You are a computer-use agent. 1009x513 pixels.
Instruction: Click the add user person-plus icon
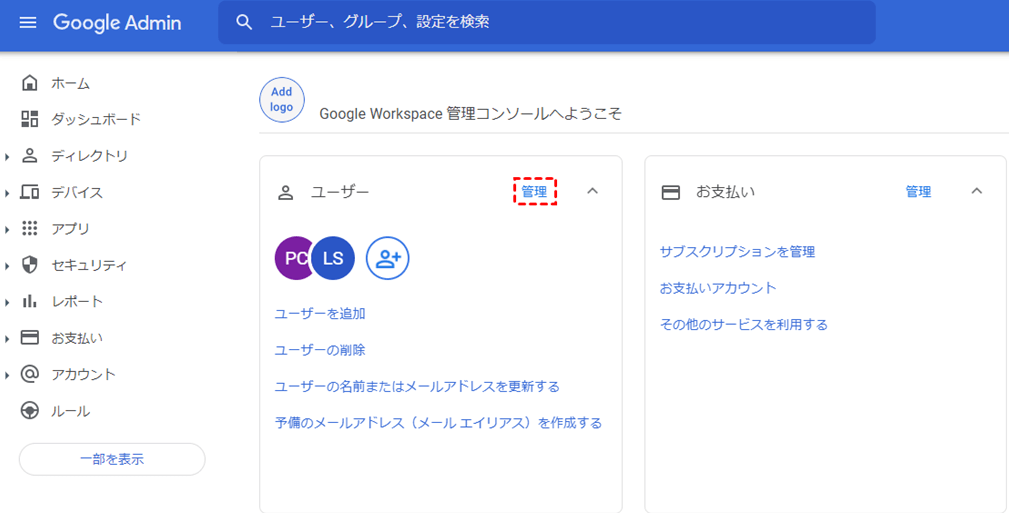click(x=387, y=258)
